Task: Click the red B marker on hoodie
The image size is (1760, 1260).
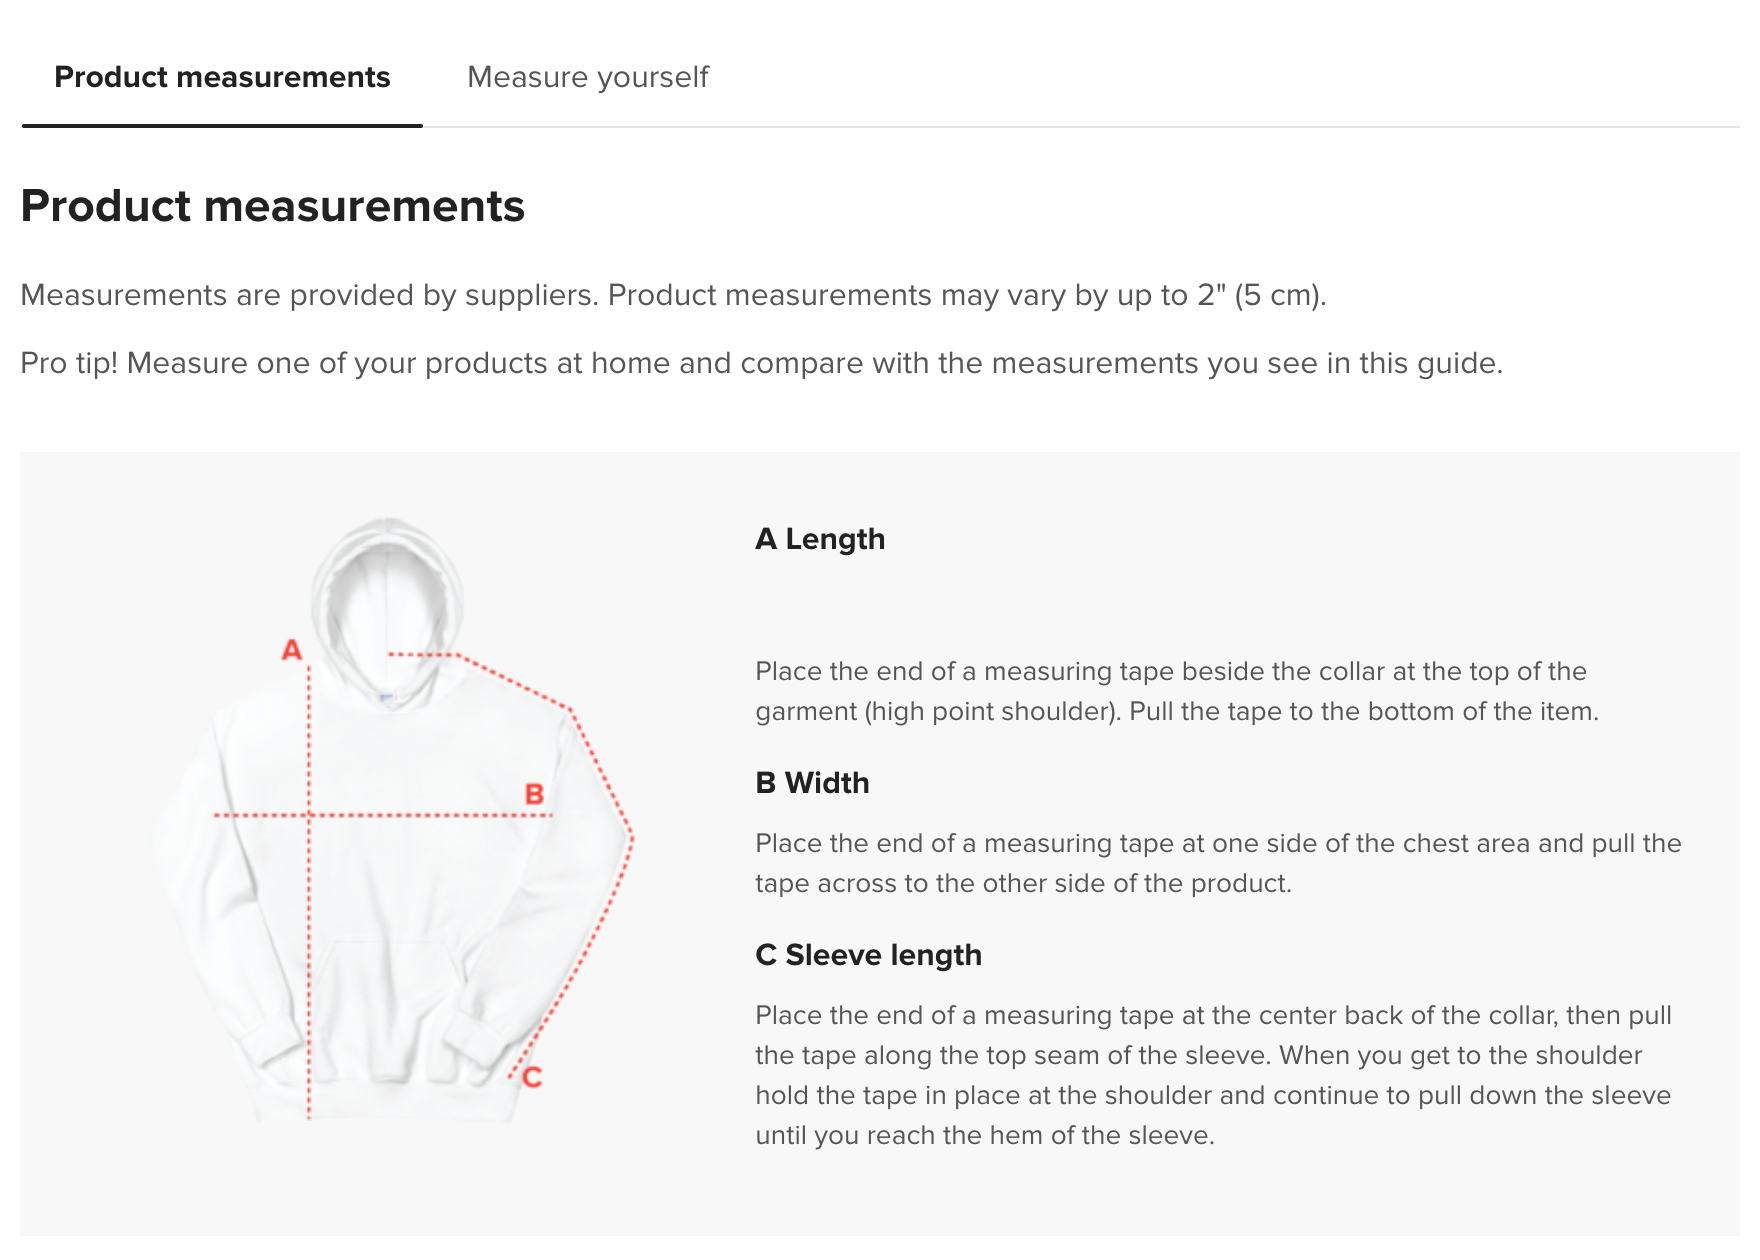Action: pos(534,794)
